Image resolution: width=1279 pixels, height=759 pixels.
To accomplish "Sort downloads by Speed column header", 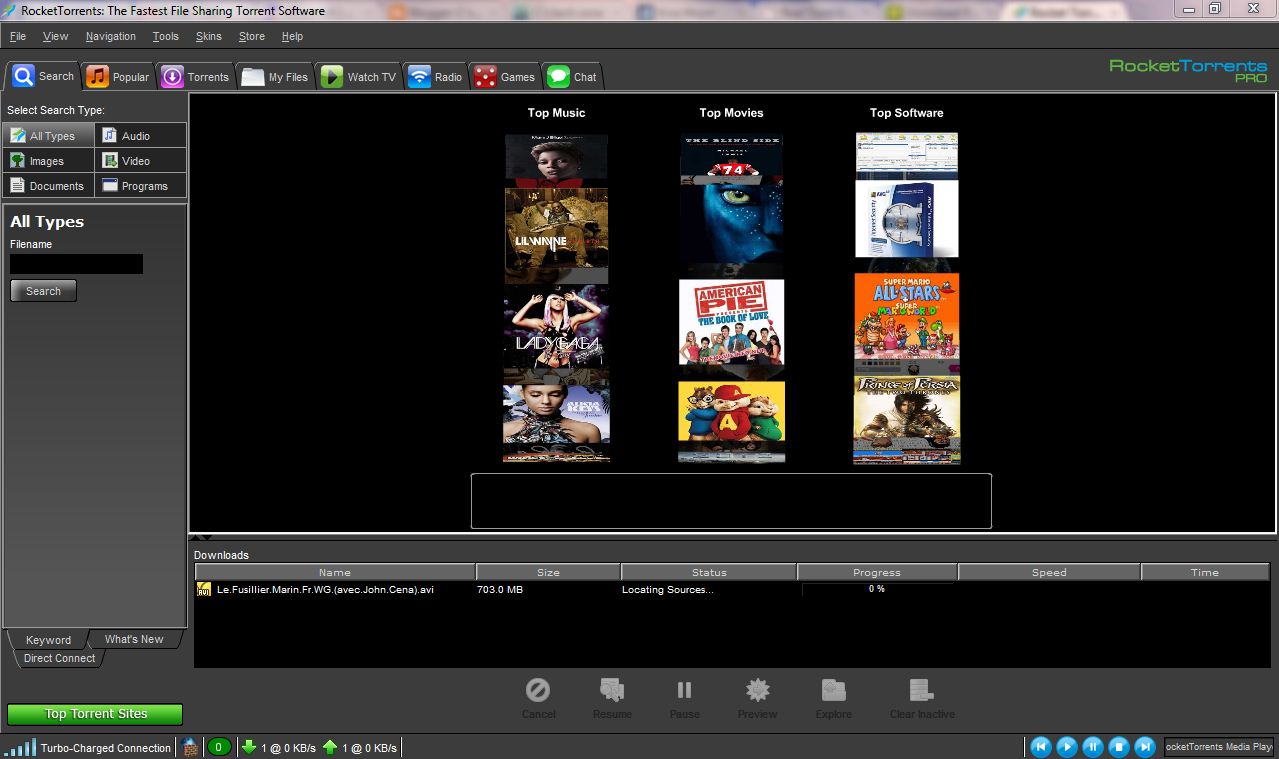I will pos(1049,572).
